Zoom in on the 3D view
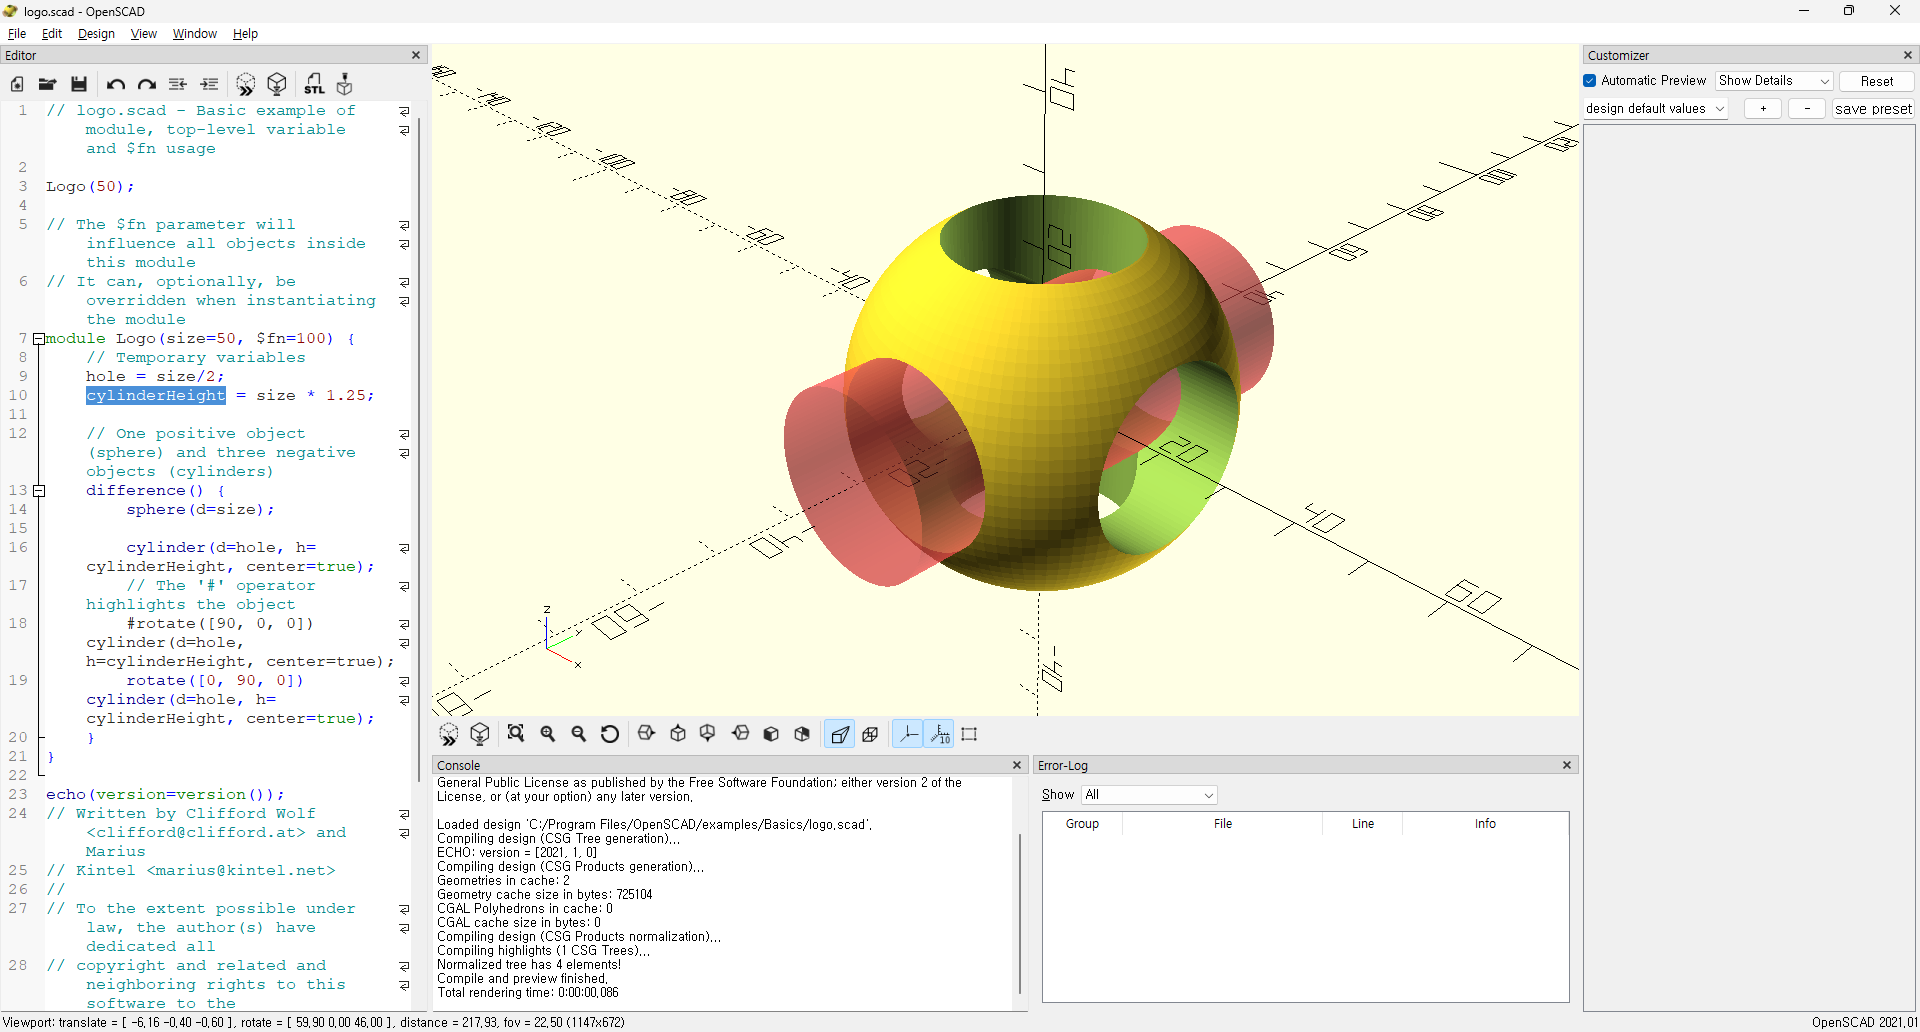Viewport: 1920px width, 1032px height. click(548, 734)
